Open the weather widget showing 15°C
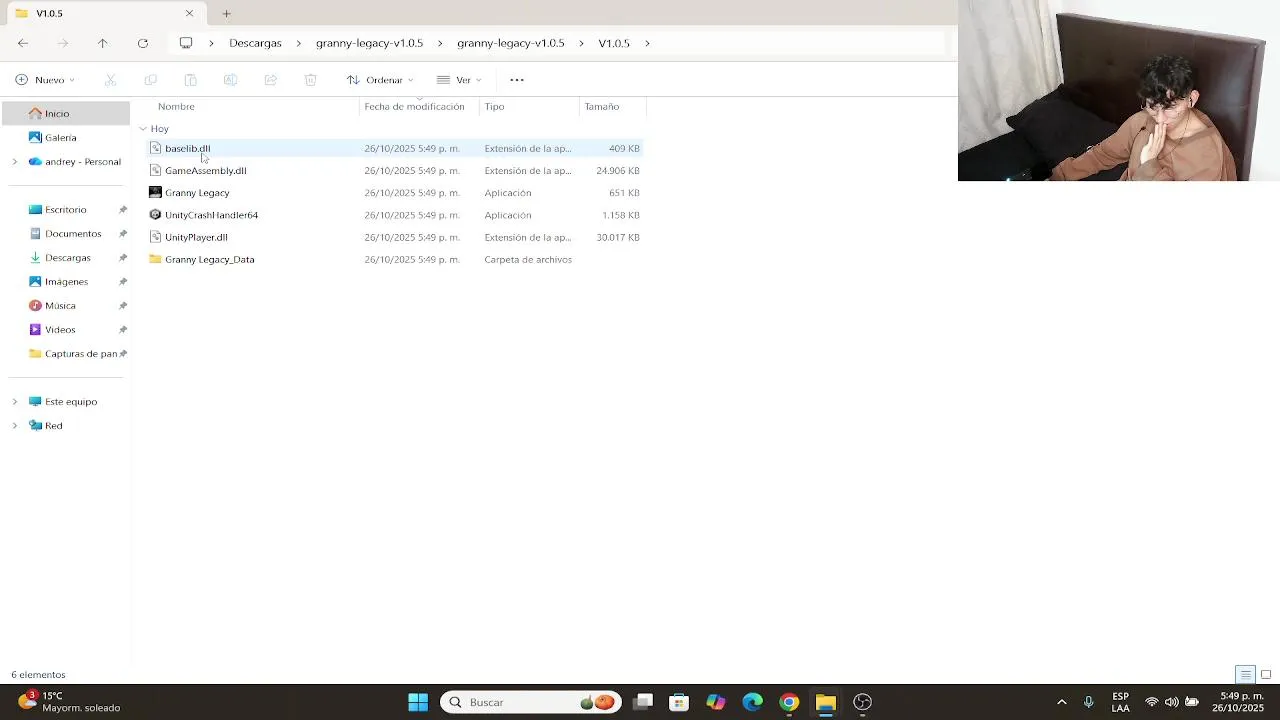Viewport: 1280px width, 720px height. click(70, 702)
